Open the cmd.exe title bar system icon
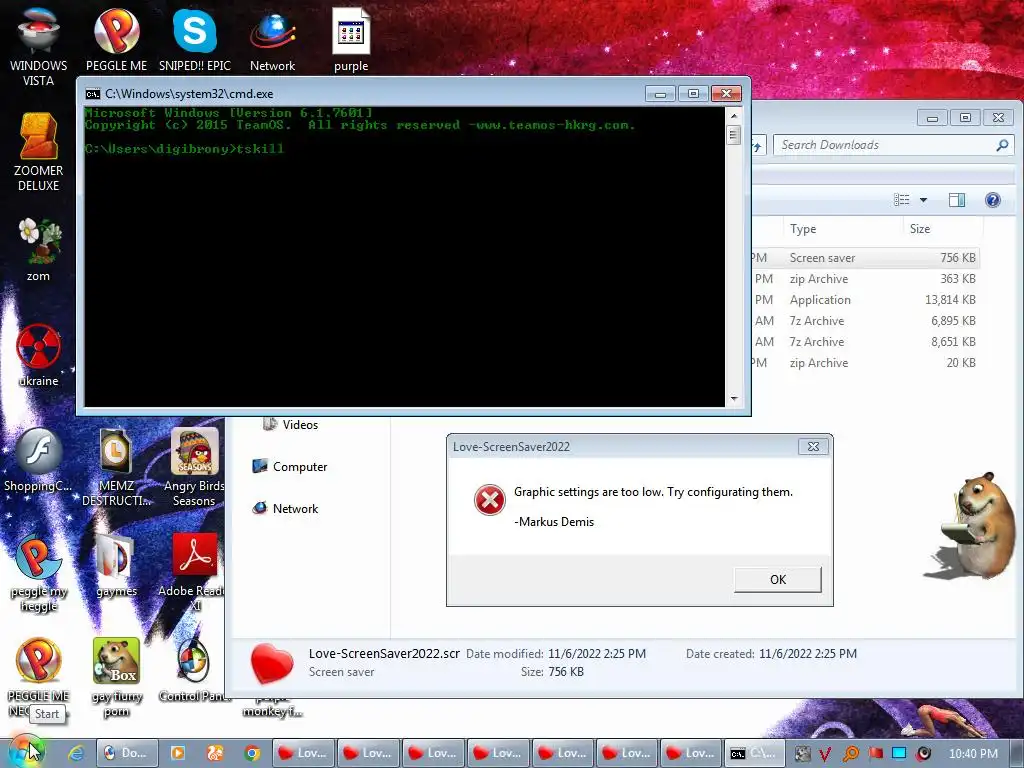The height and width of the screenshot is (768, 1024). click(92, 94)
